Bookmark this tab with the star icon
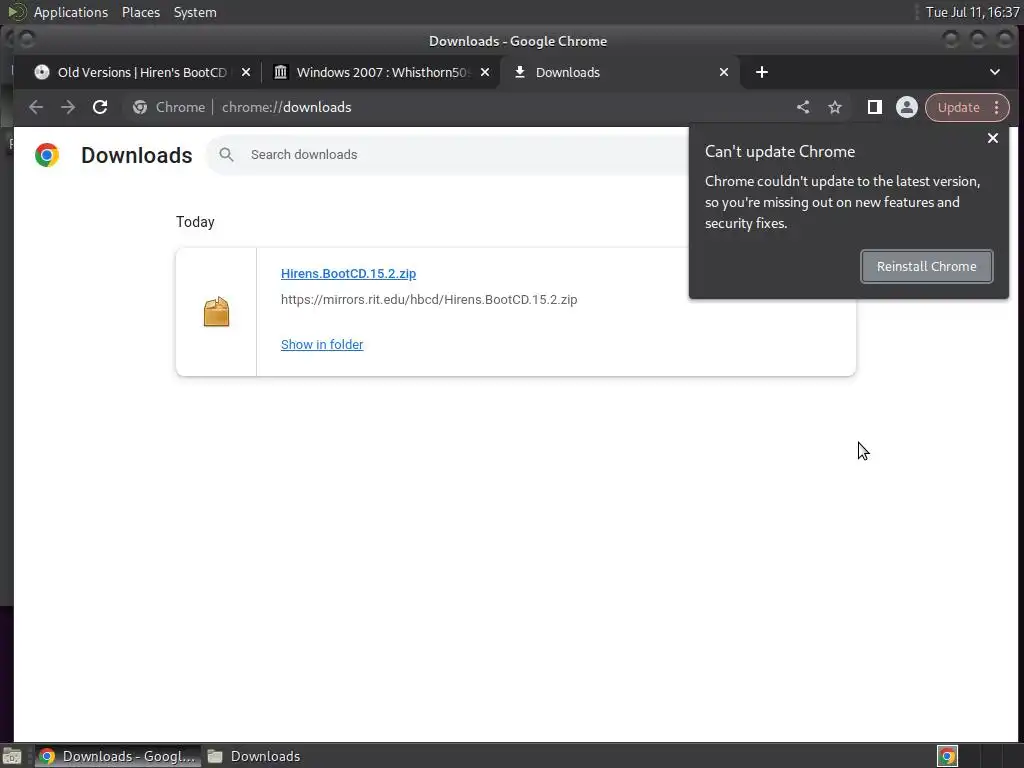This screenshot has width=1024, height=768. tap(835, 107)
